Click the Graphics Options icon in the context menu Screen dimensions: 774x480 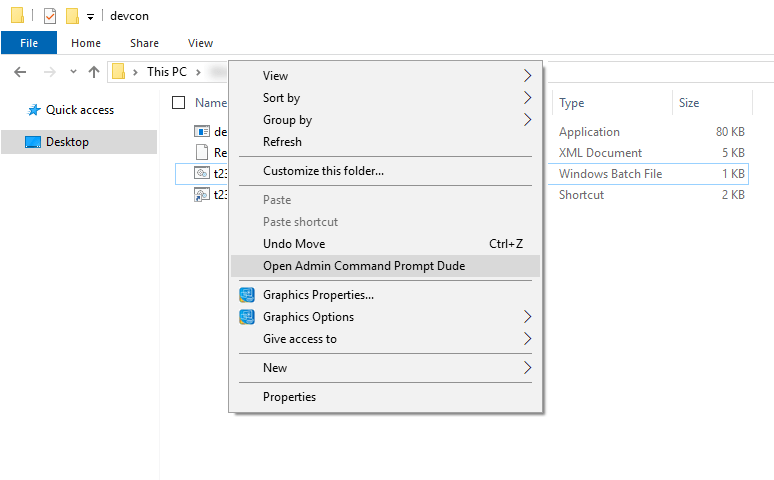(246, 317)
